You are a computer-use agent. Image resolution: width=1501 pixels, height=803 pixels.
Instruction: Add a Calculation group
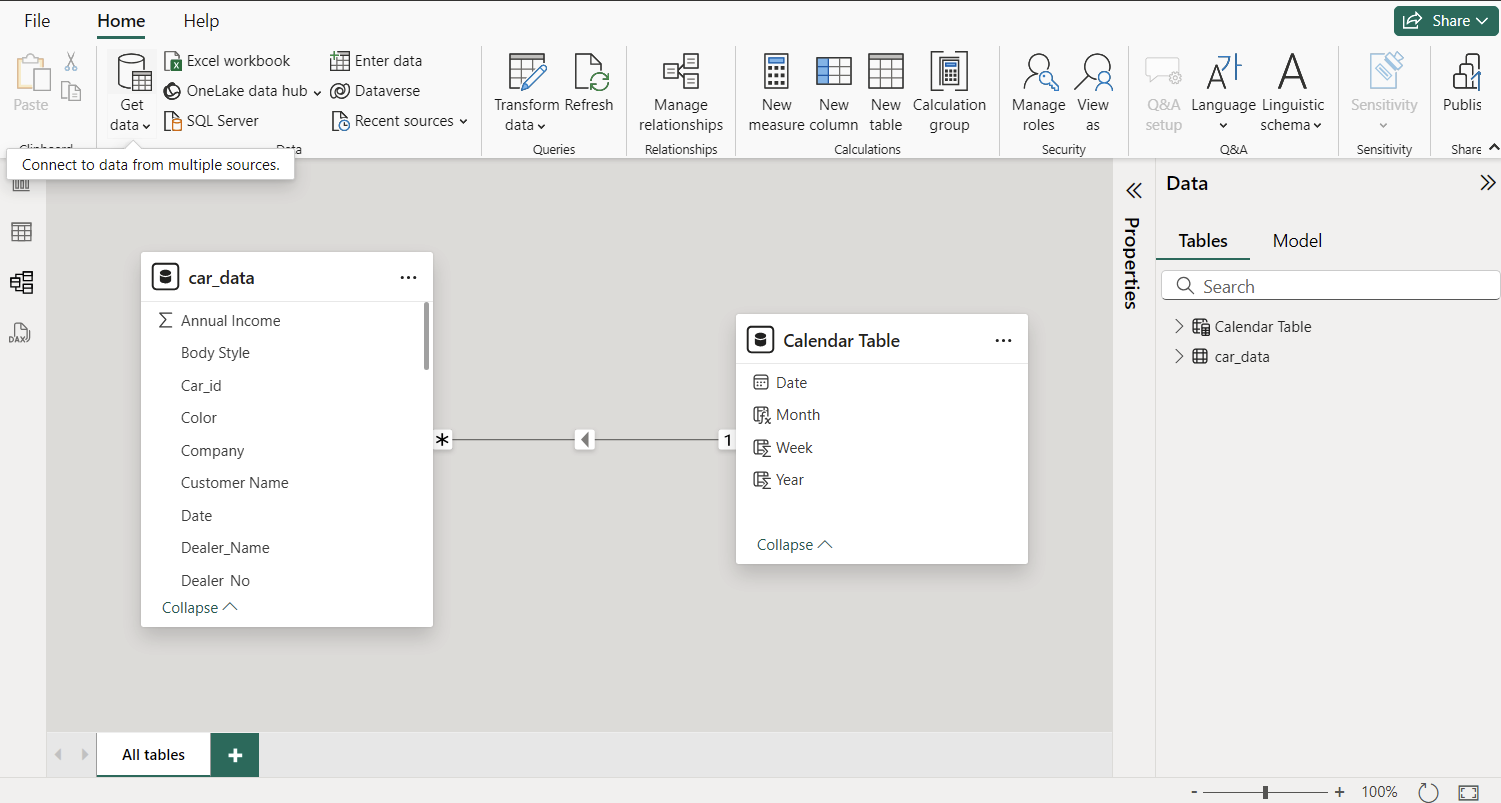(949, 94)
